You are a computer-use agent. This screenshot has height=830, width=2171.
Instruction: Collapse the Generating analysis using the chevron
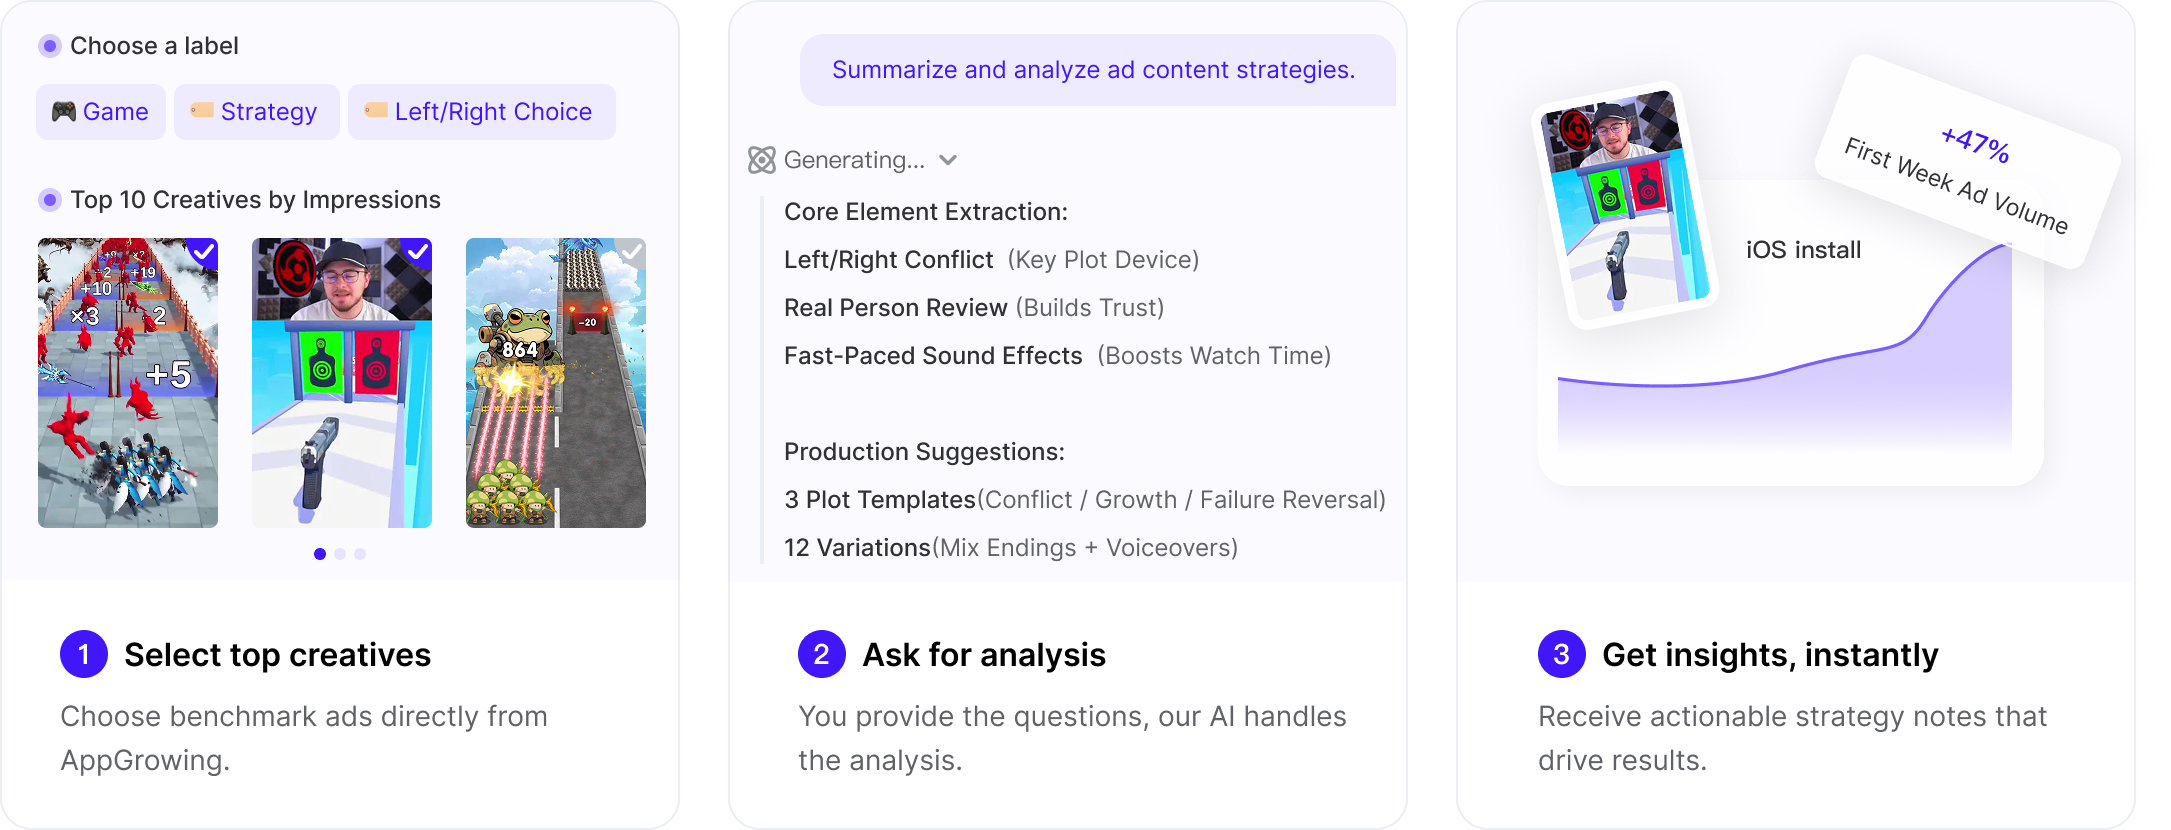pyautogui.click(x=950, y=160)
